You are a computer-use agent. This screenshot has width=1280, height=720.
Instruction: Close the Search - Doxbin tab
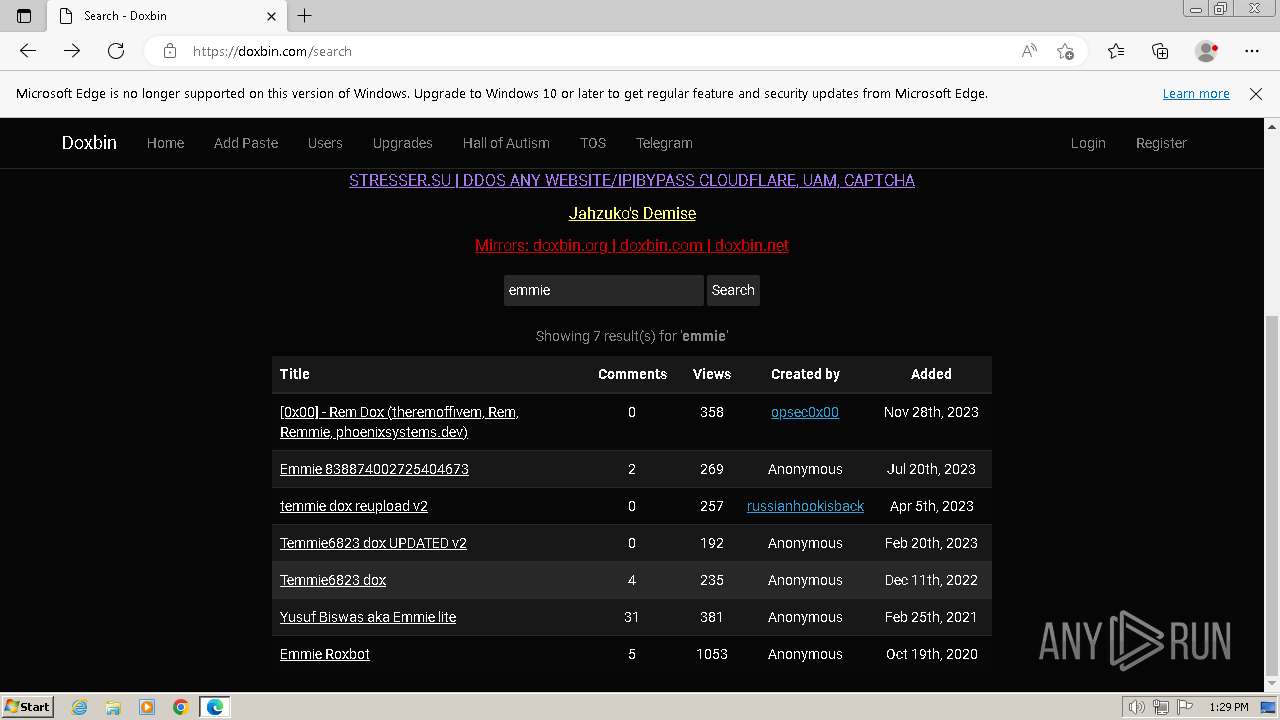coord(271,16)
